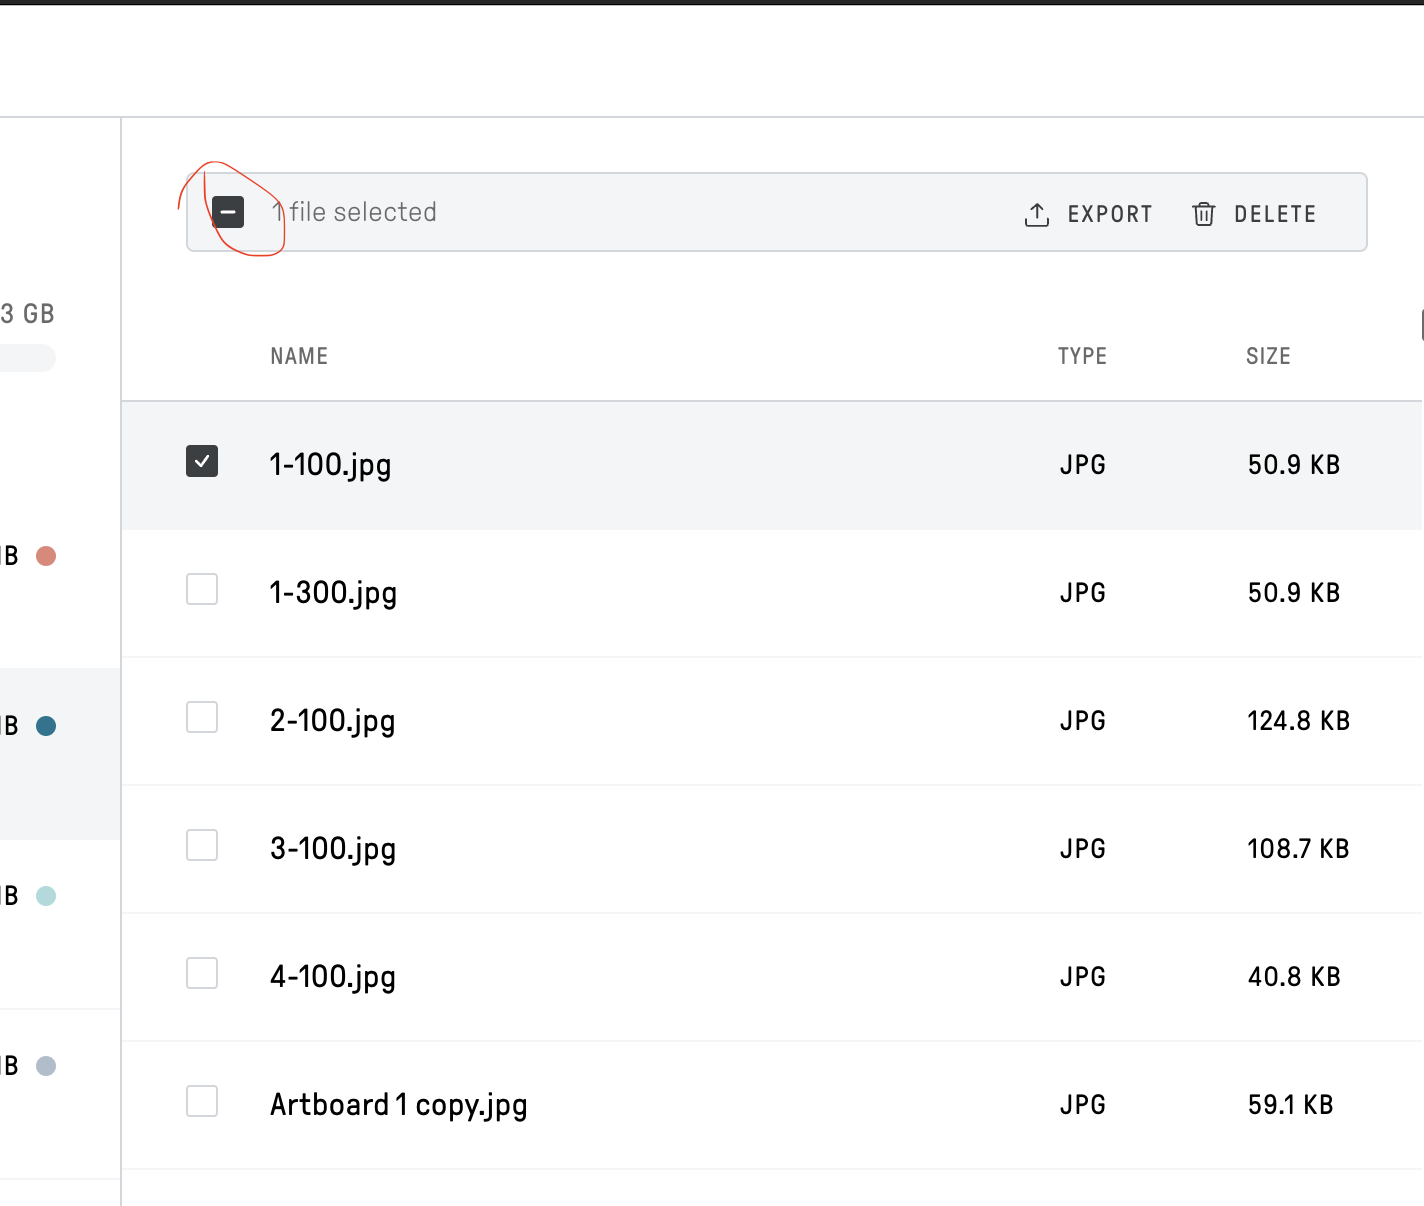Sort files by the TYPE column header

click(x=1082, y=356)
